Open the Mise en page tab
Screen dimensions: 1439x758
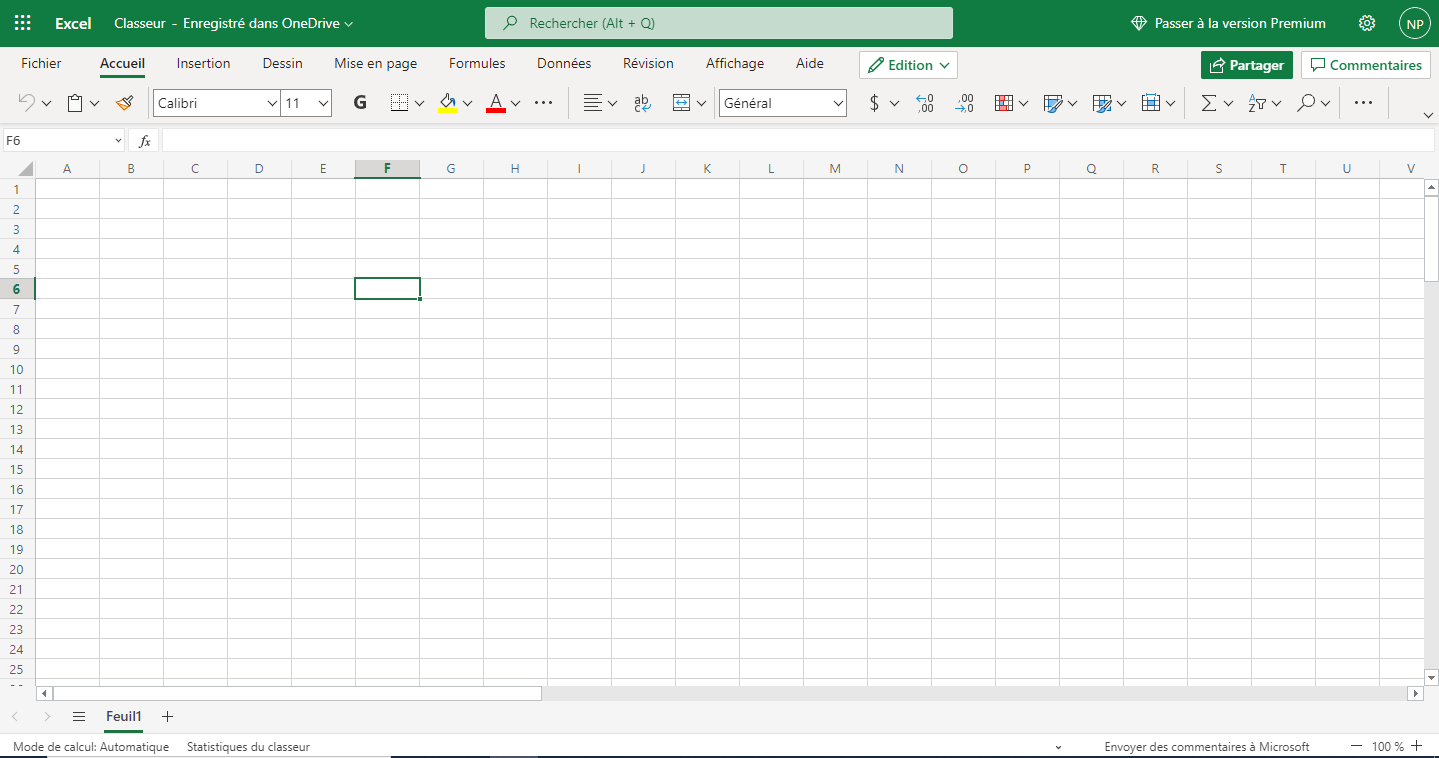click(376, 63)
